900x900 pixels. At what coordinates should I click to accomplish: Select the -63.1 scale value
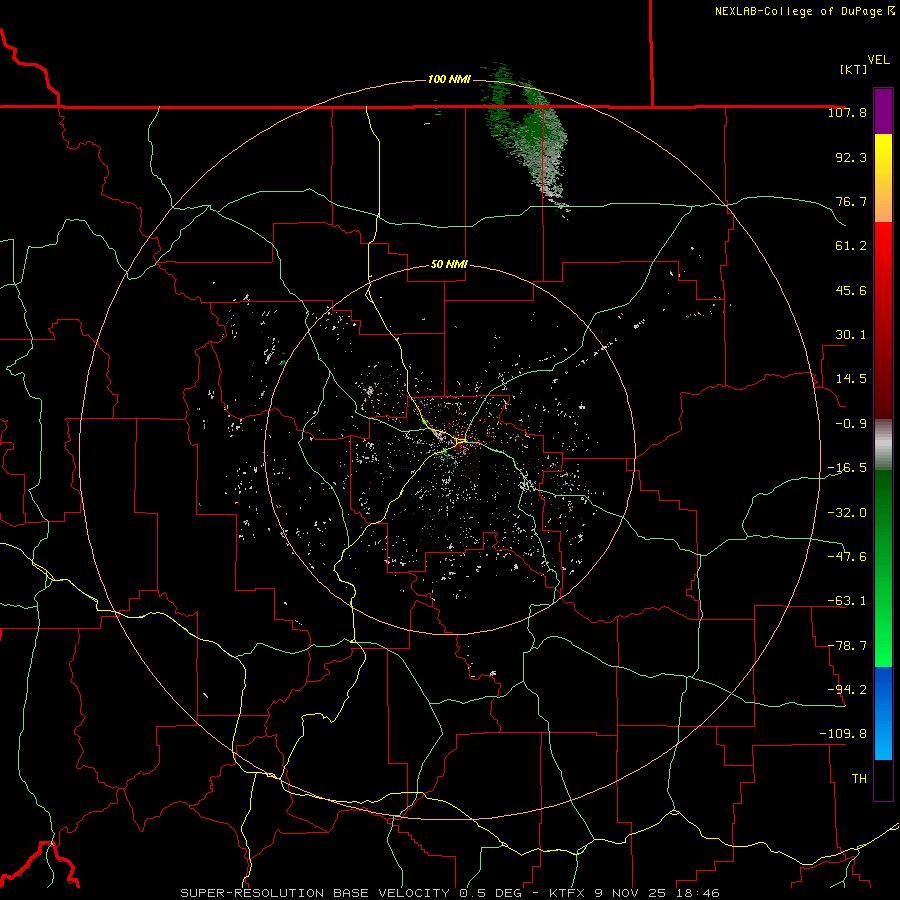(847, 601)
